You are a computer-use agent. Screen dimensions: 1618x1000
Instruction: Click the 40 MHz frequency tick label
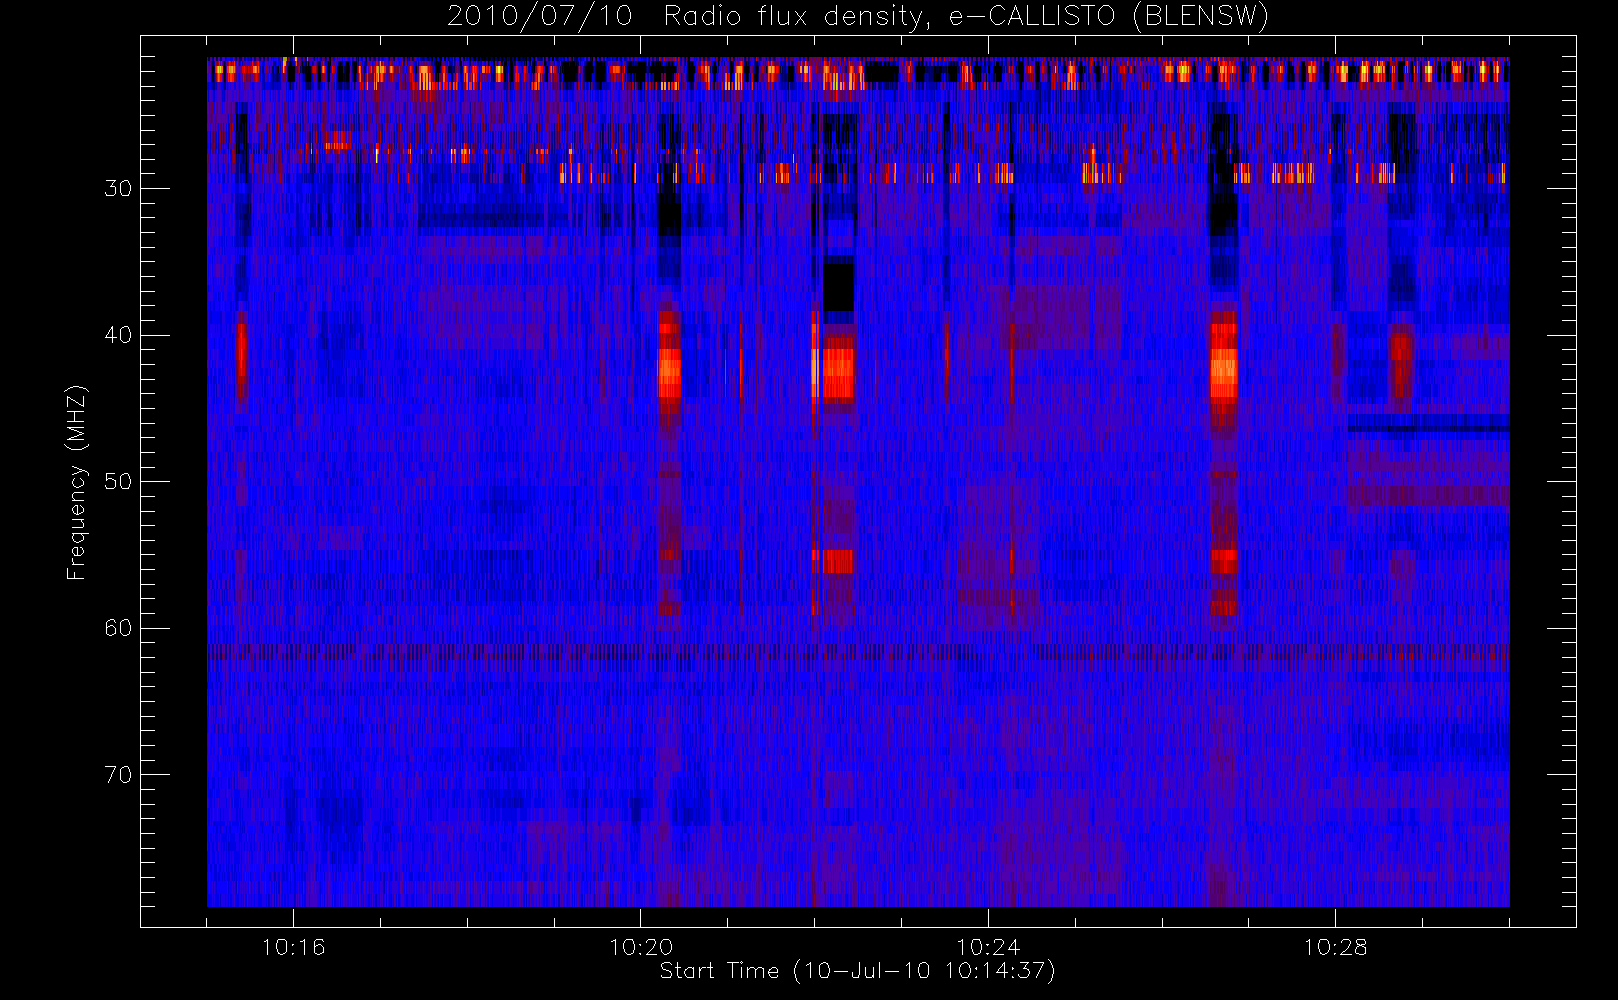tap(118, 335)
